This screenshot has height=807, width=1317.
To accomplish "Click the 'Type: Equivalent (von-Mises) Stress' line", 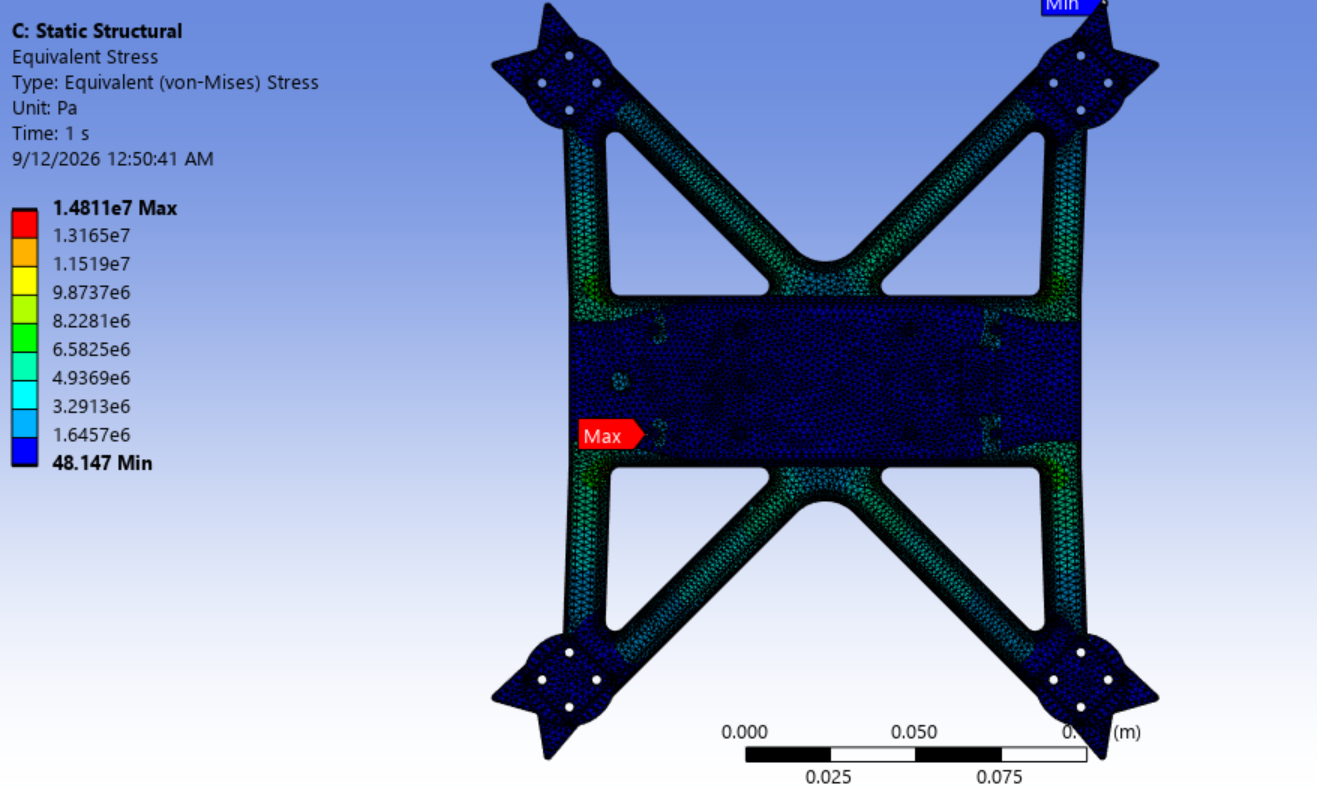I will click(165, 83).
